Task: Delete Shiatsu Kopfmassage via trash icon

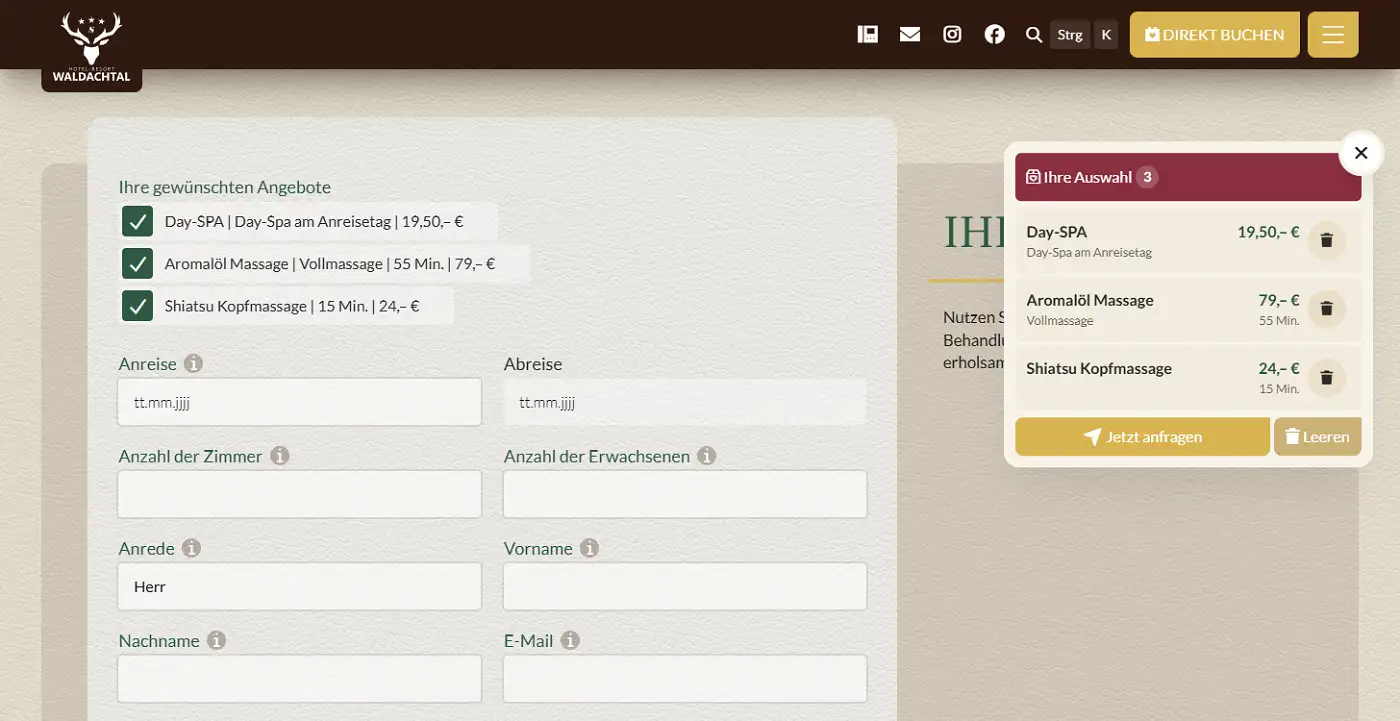Action: coord(1326,377)
